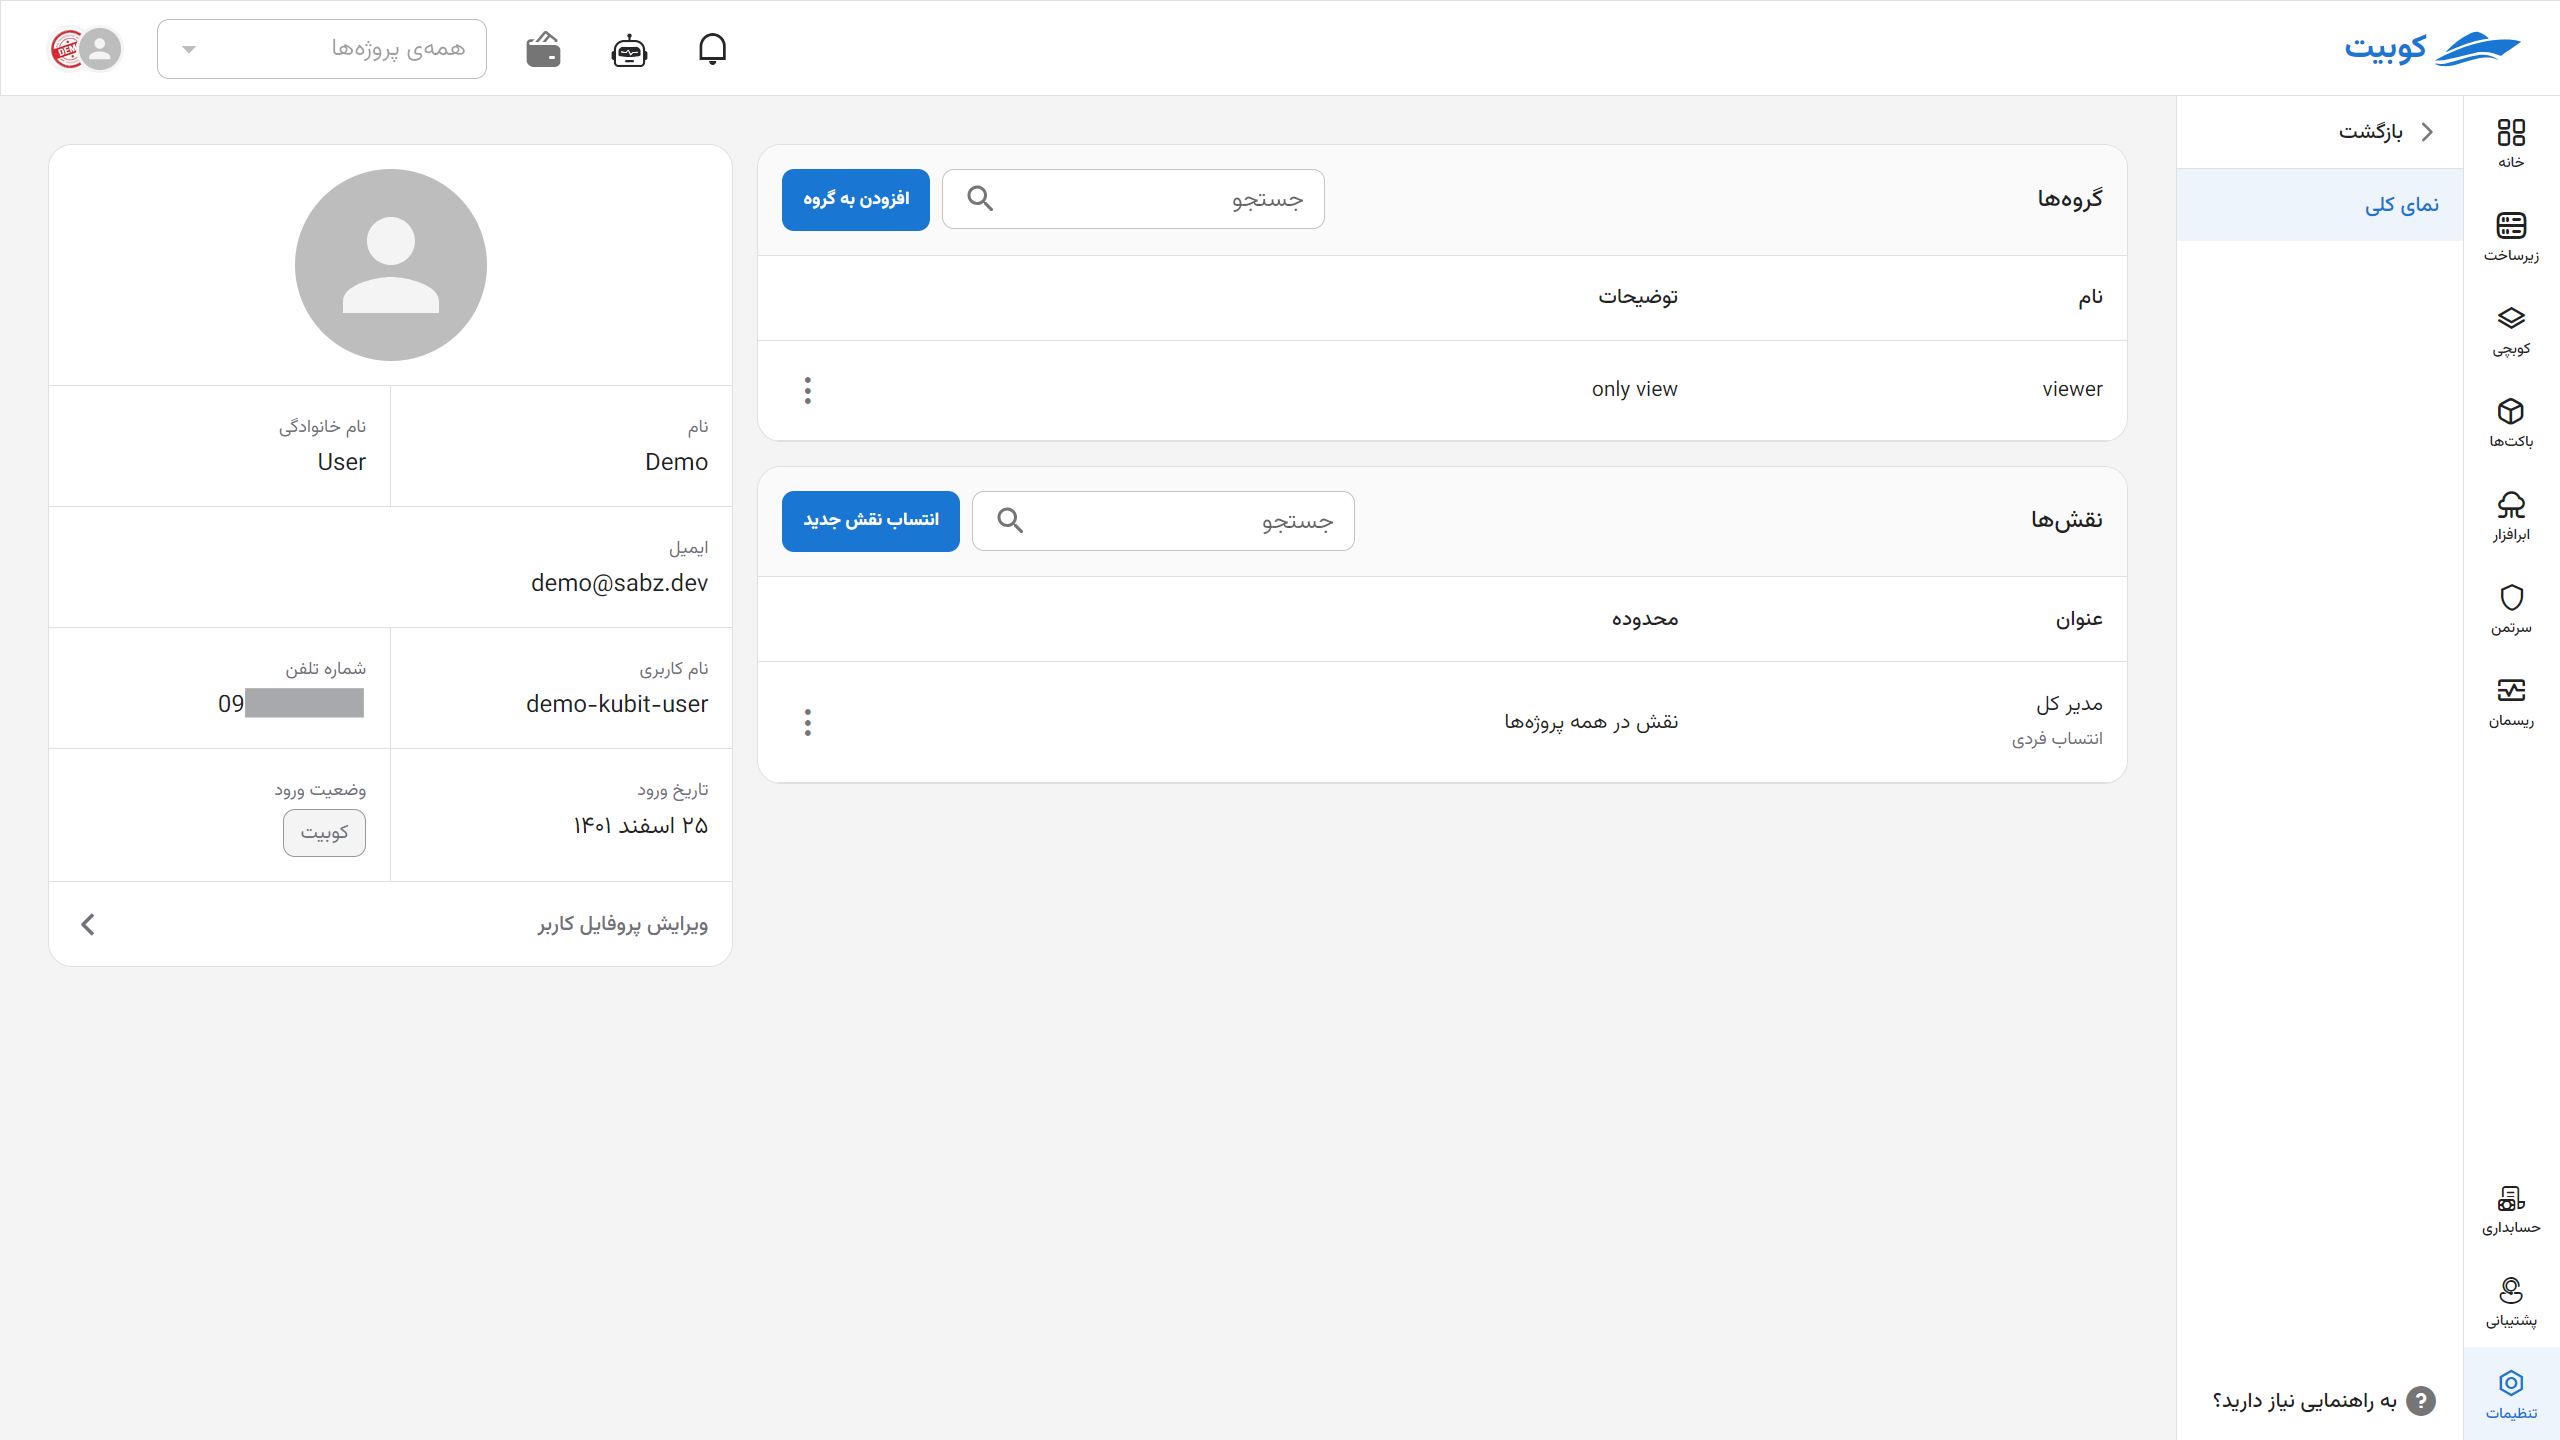Click the help question mark icon
2560x1440 pixels.
click(x=2420, y=1401)
